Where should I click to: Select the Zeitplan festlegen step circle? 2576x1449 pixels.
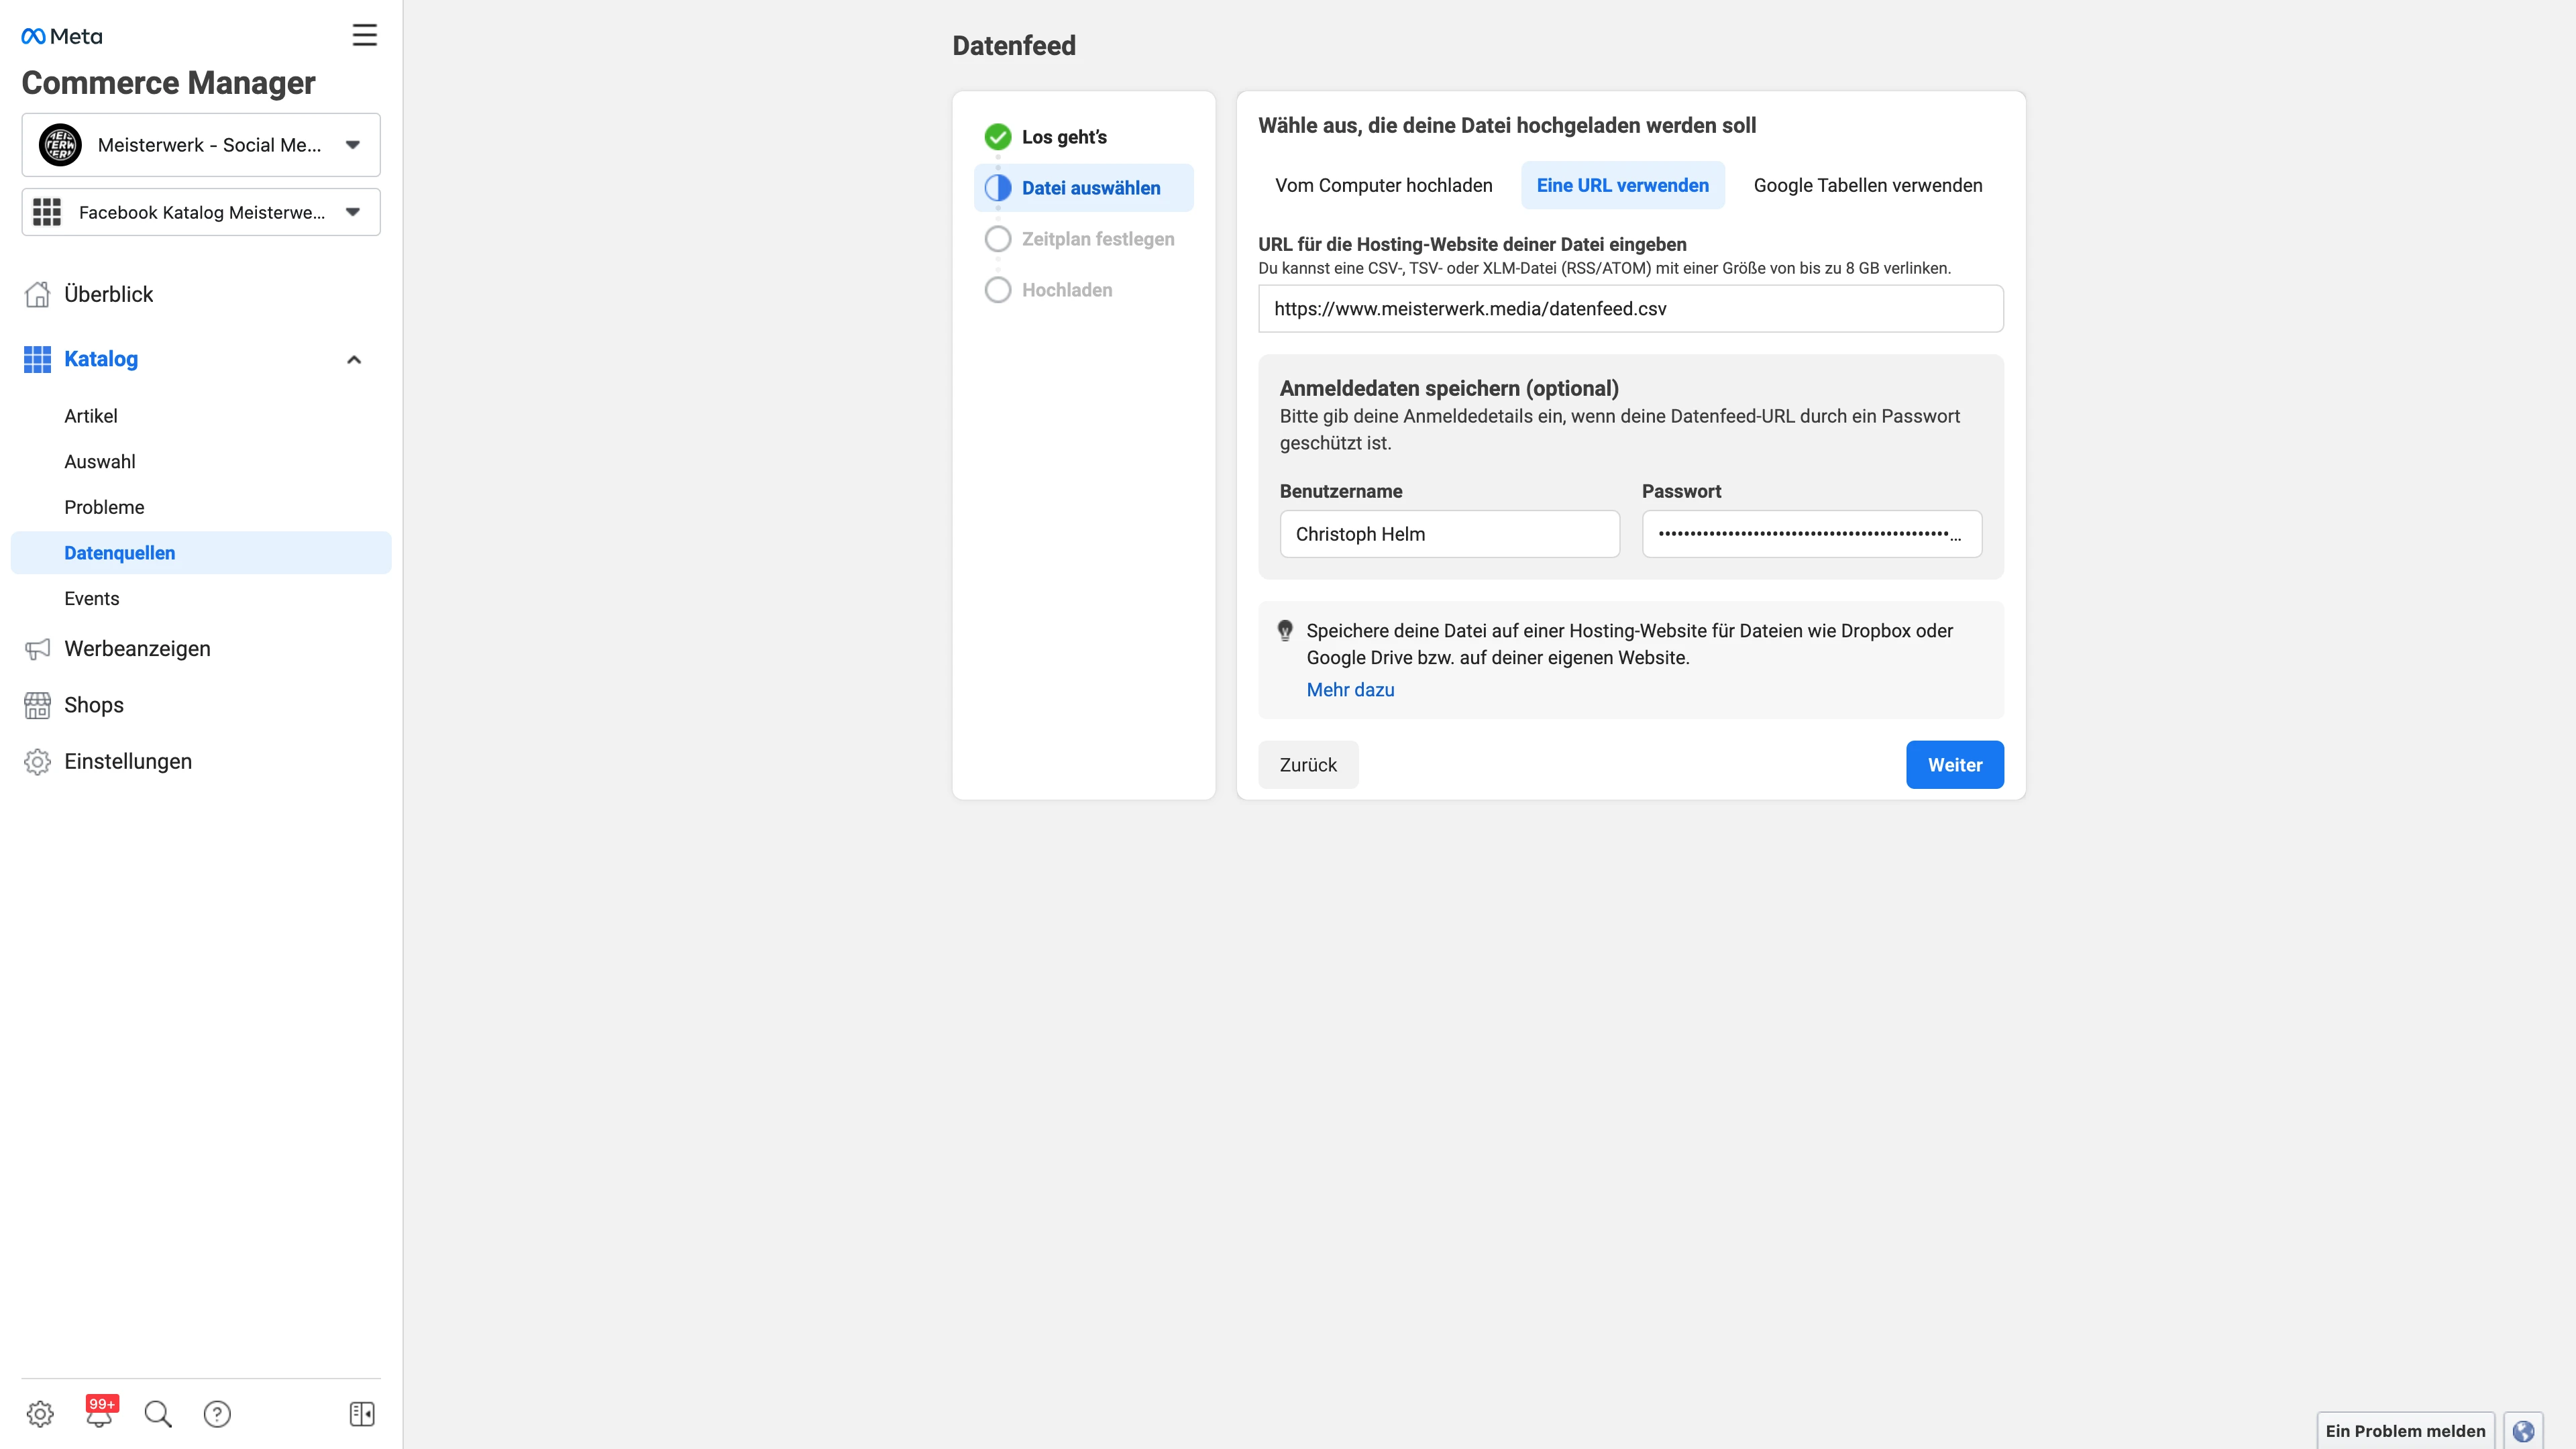point(997,239)
